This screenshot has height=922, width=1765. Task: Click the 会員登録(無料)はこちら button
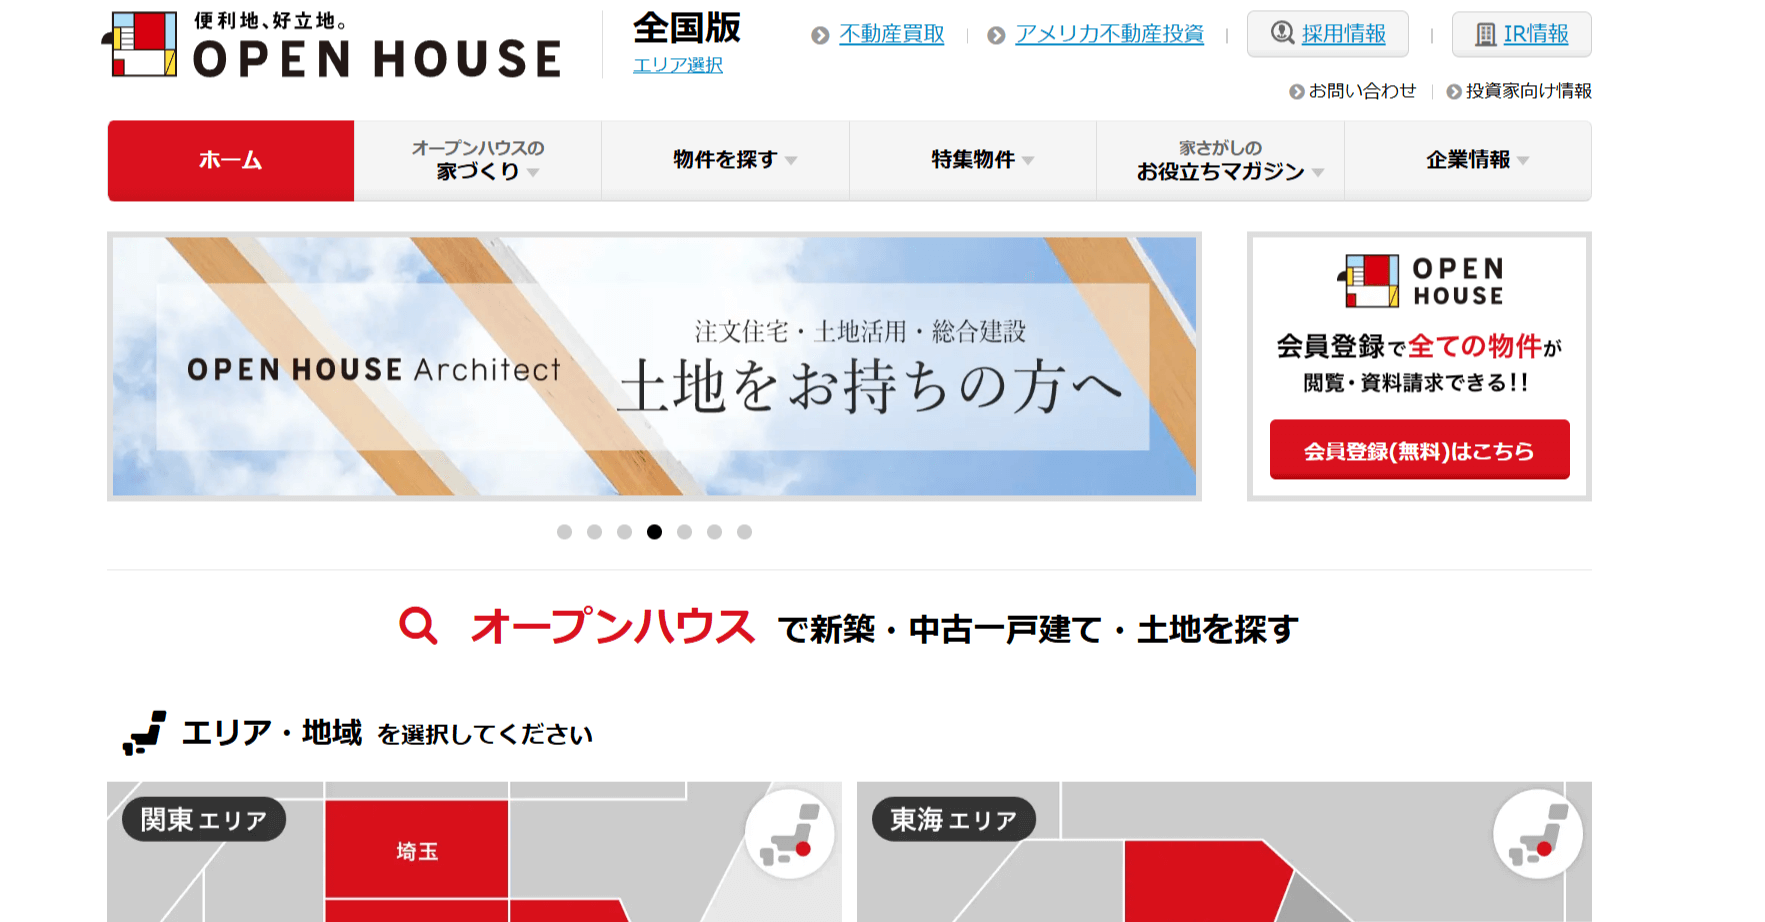point(1419,450)
